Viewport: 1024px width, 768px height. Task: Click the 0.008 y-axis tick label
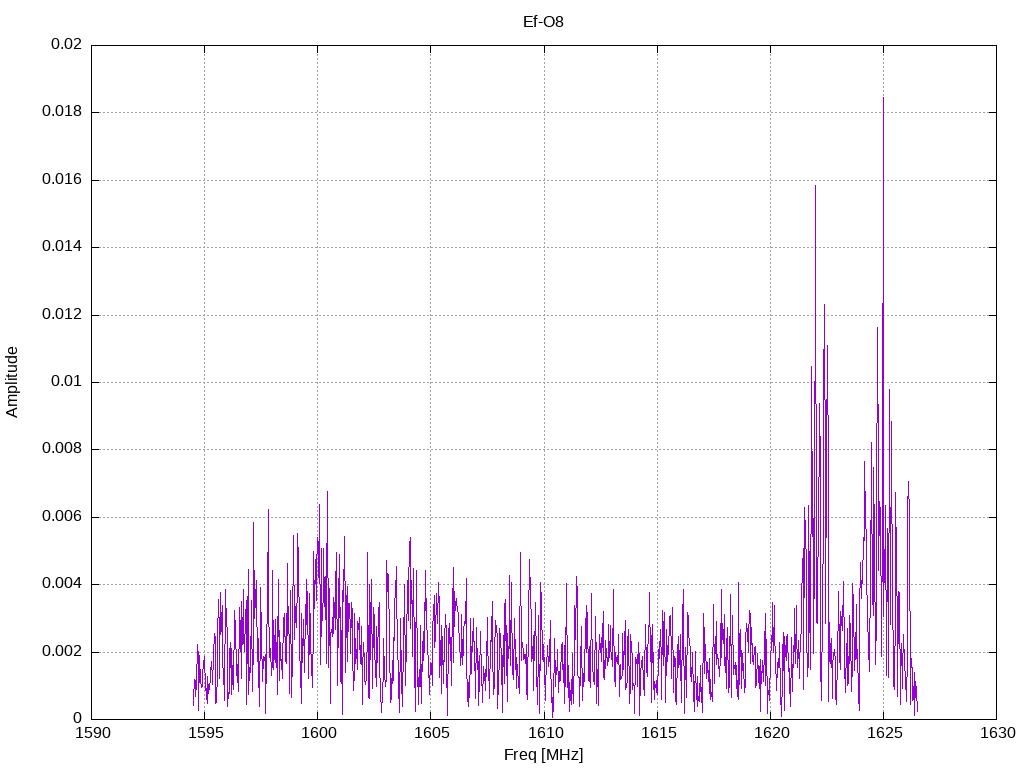(62, 449)
